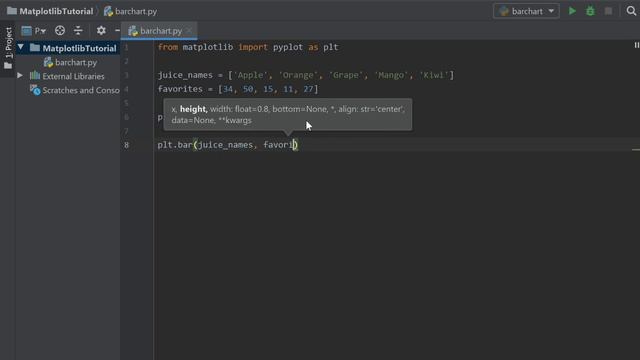
Task: Click 'favorites' variable on line 4
Action: tap(180, 89)
